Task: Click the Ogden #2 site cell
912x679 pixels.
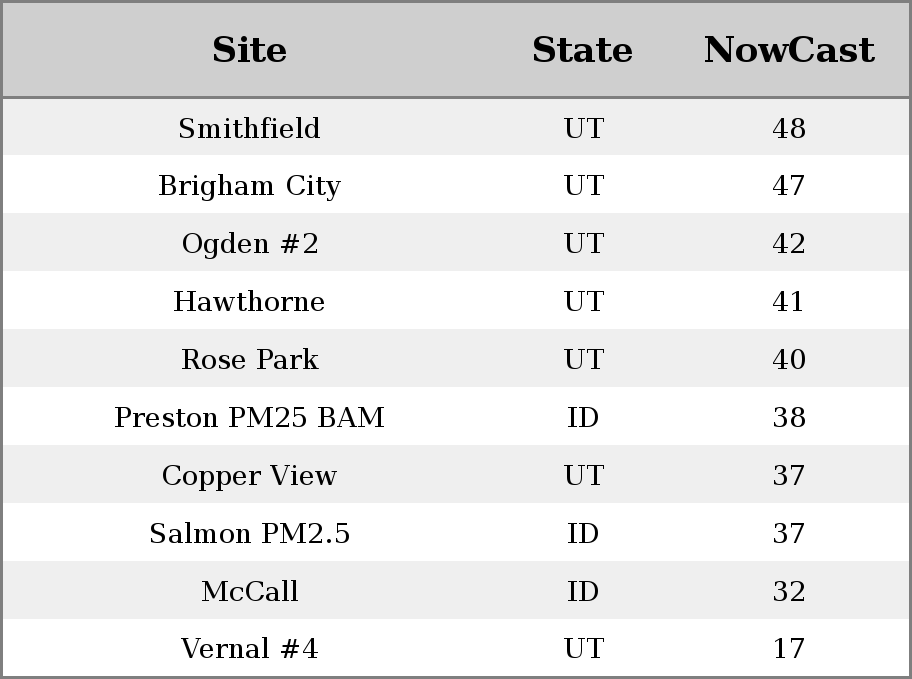Action: tap(249, 244)
